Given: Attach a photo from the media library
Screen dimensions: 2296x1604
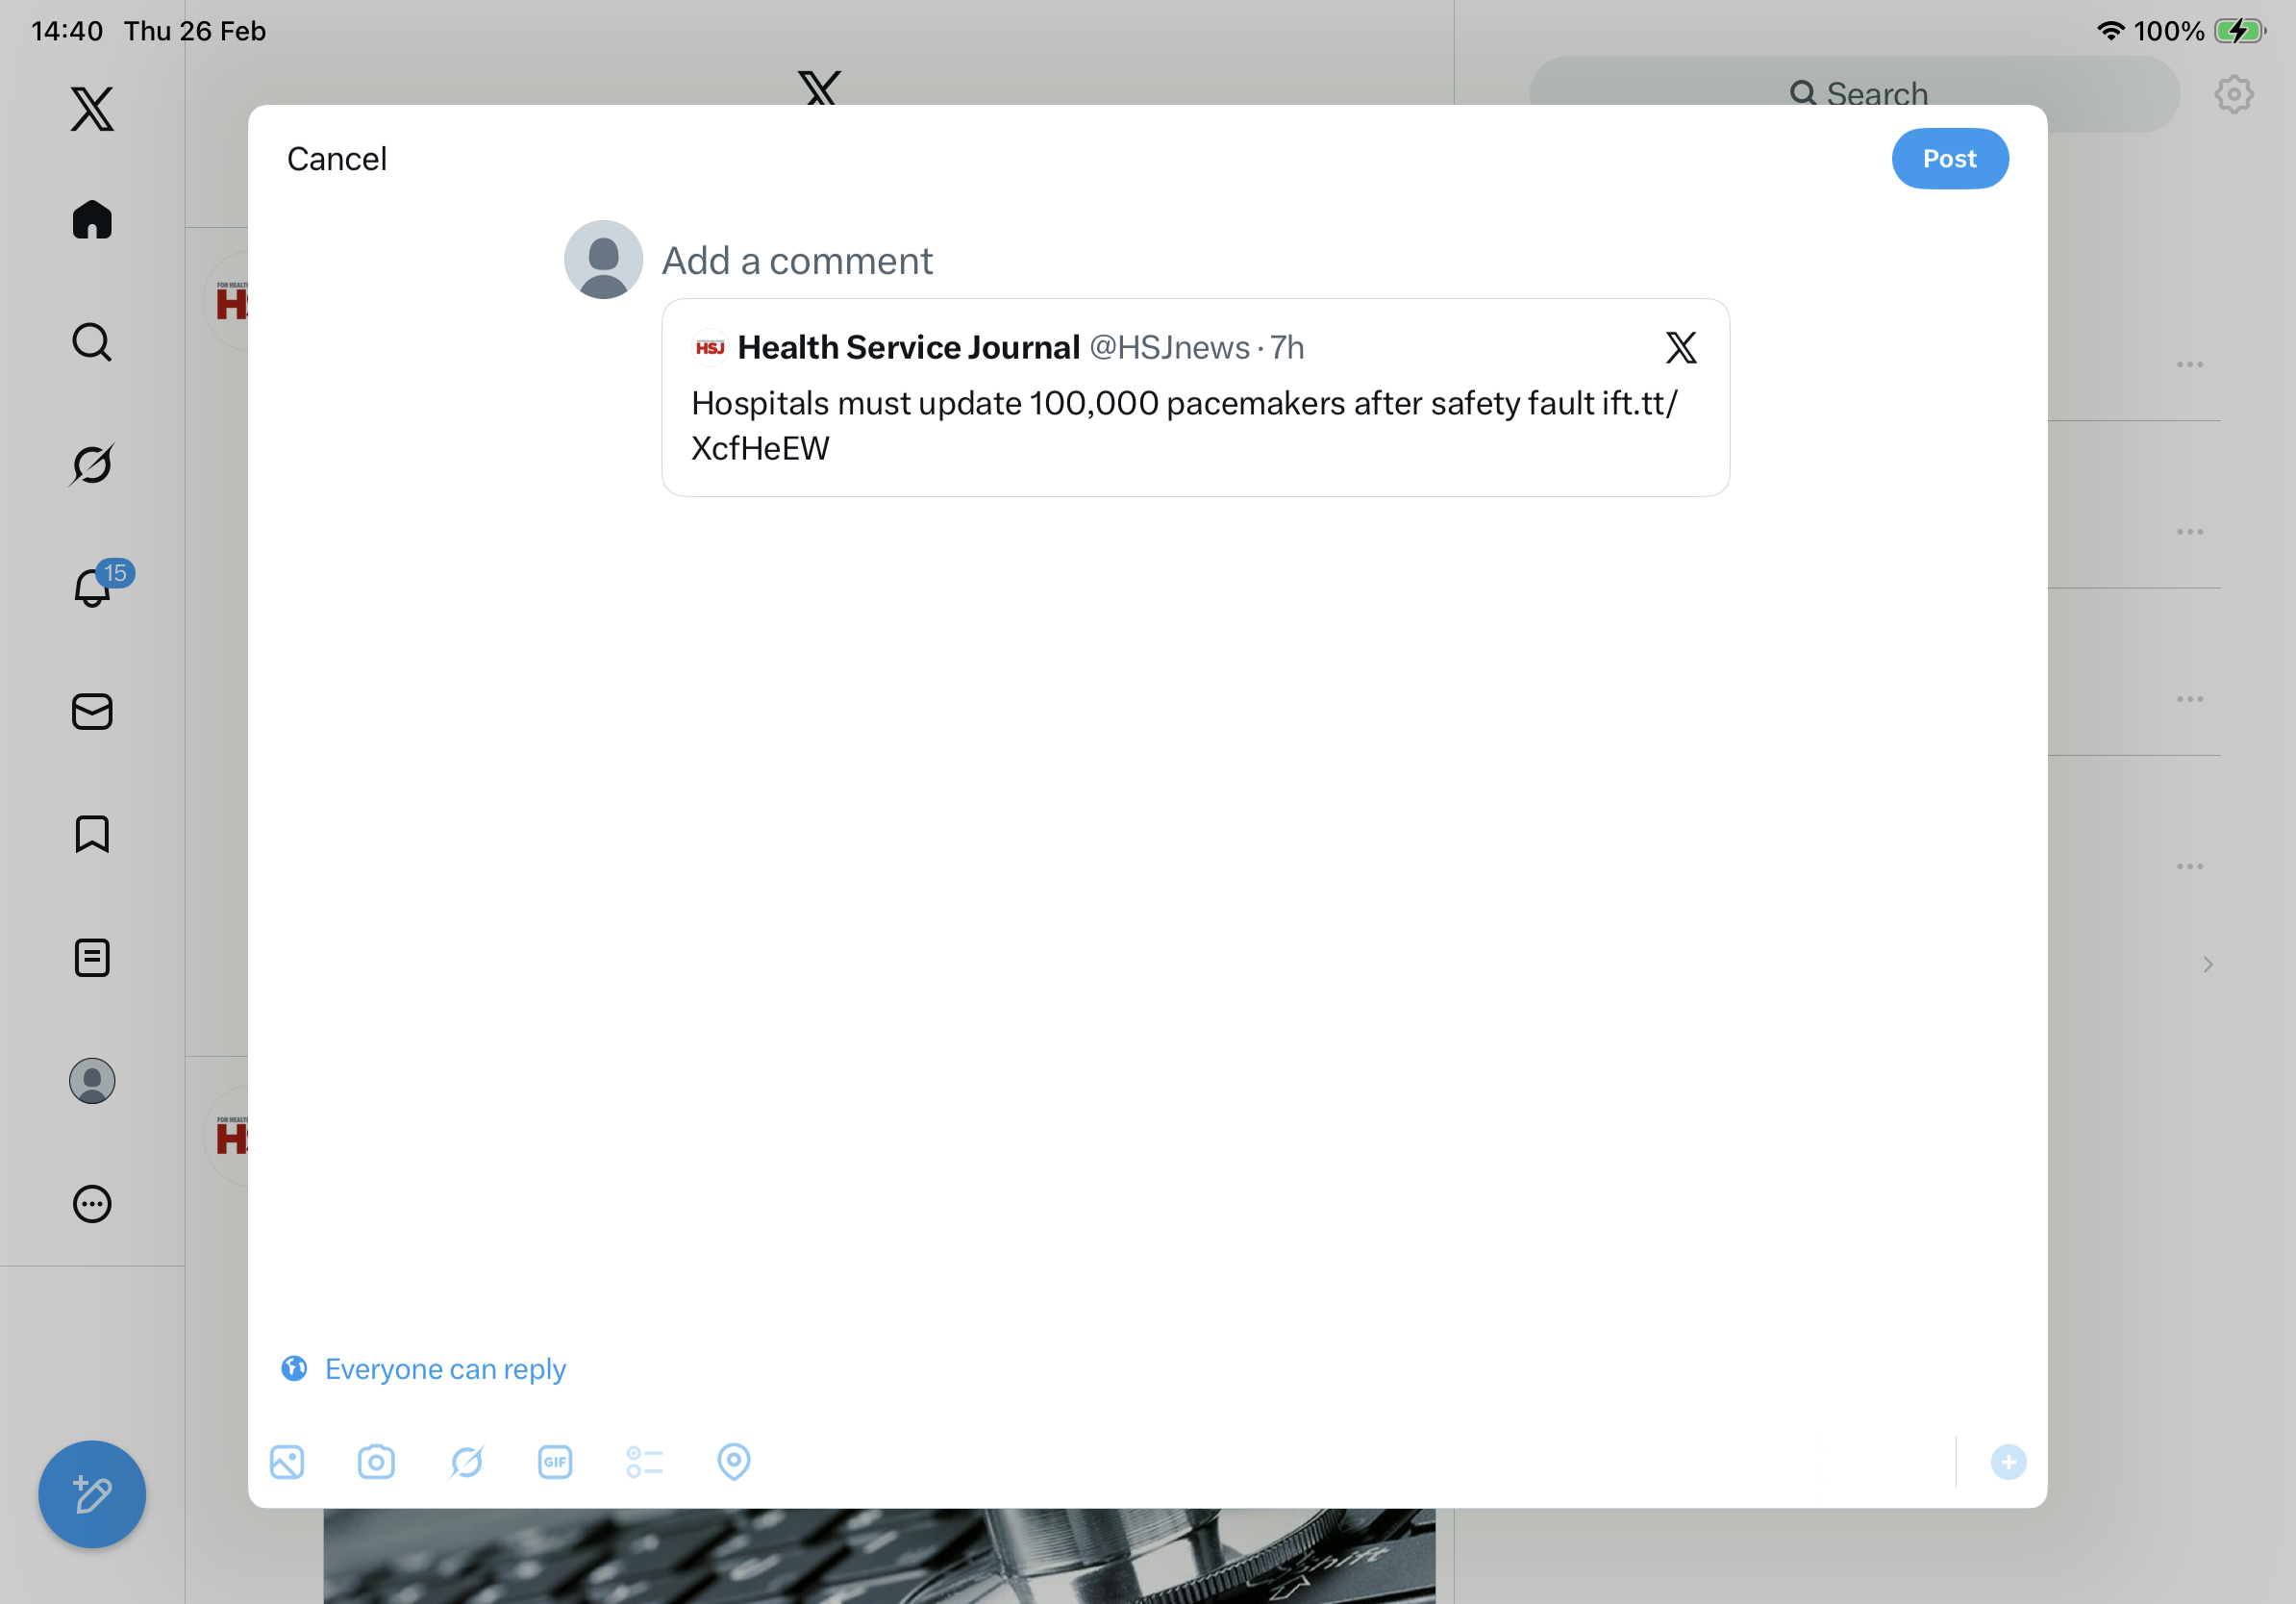Looking at the screenshot, I should pos(287,1462).
